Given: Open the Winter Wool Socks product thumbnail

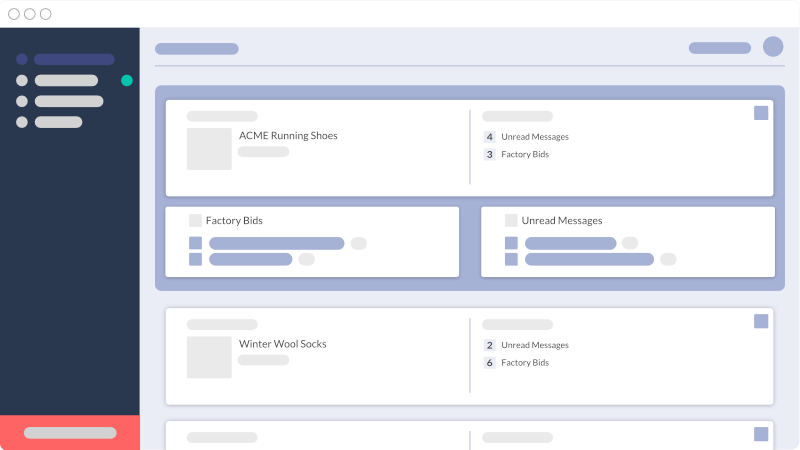Looking at the screenshot, I should tap(209, 357).
